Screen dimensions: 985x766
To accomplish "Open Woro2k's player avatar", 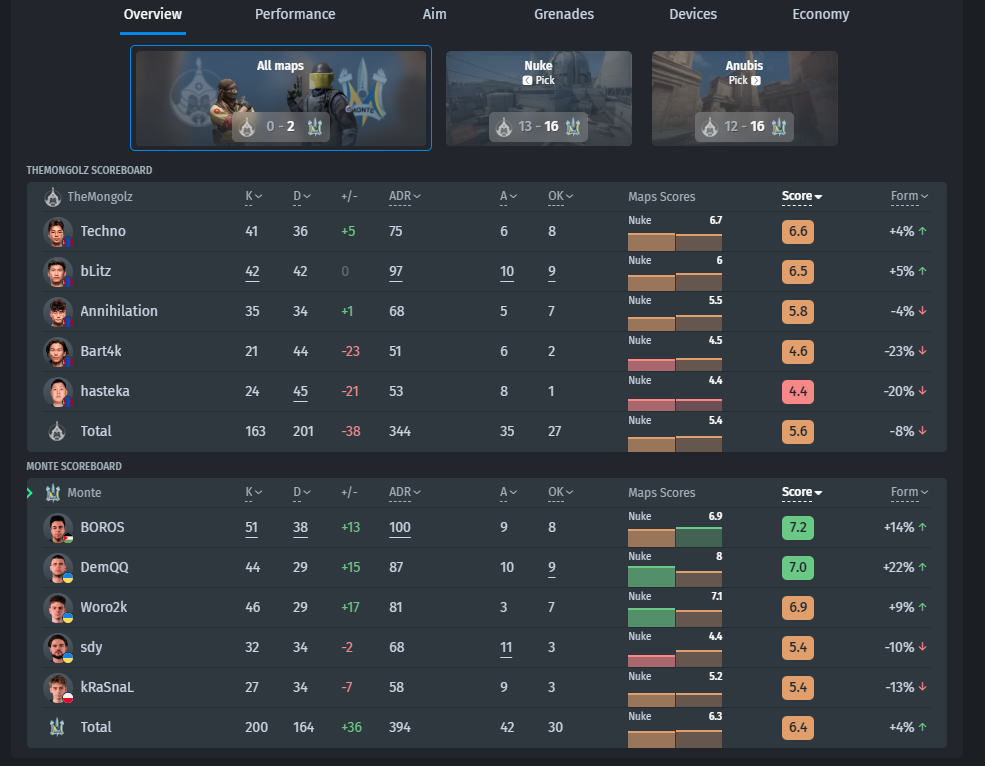I will (57, 608).
